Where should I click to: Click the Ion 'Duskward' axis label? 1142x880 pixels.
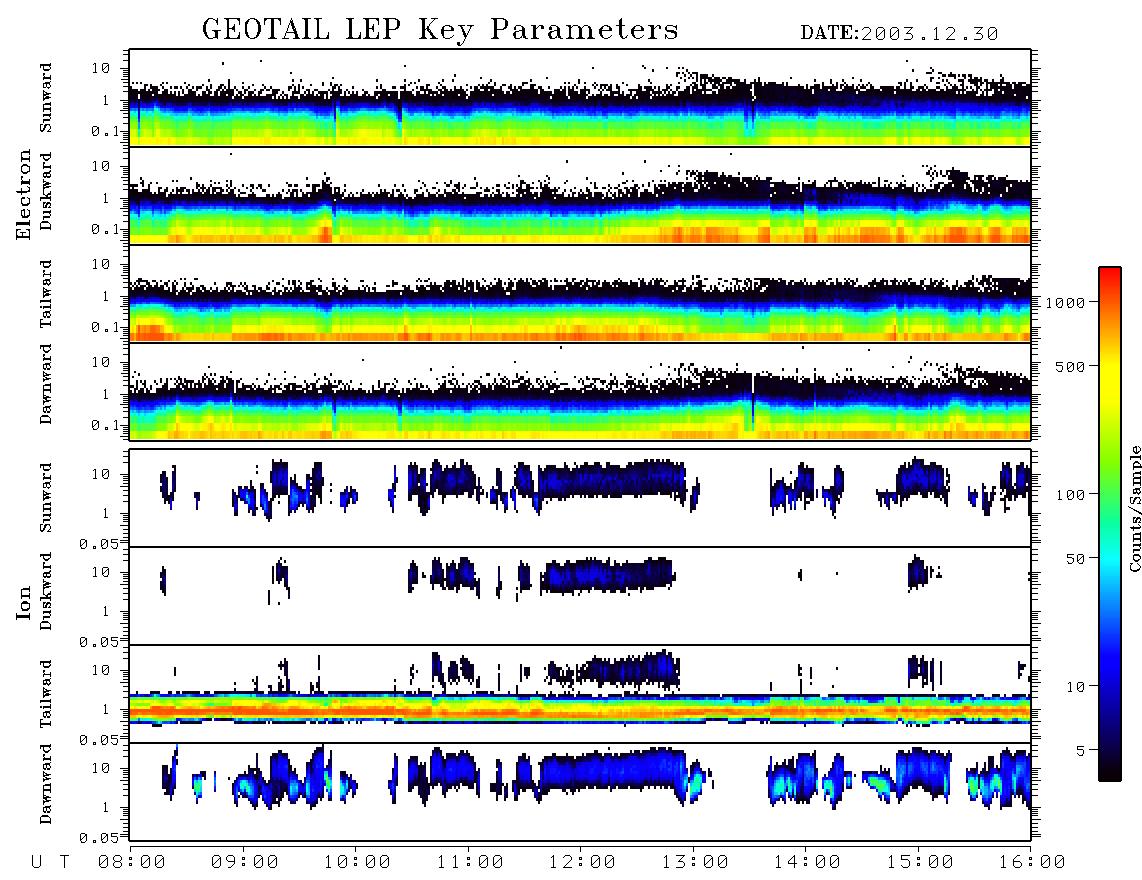46,592
